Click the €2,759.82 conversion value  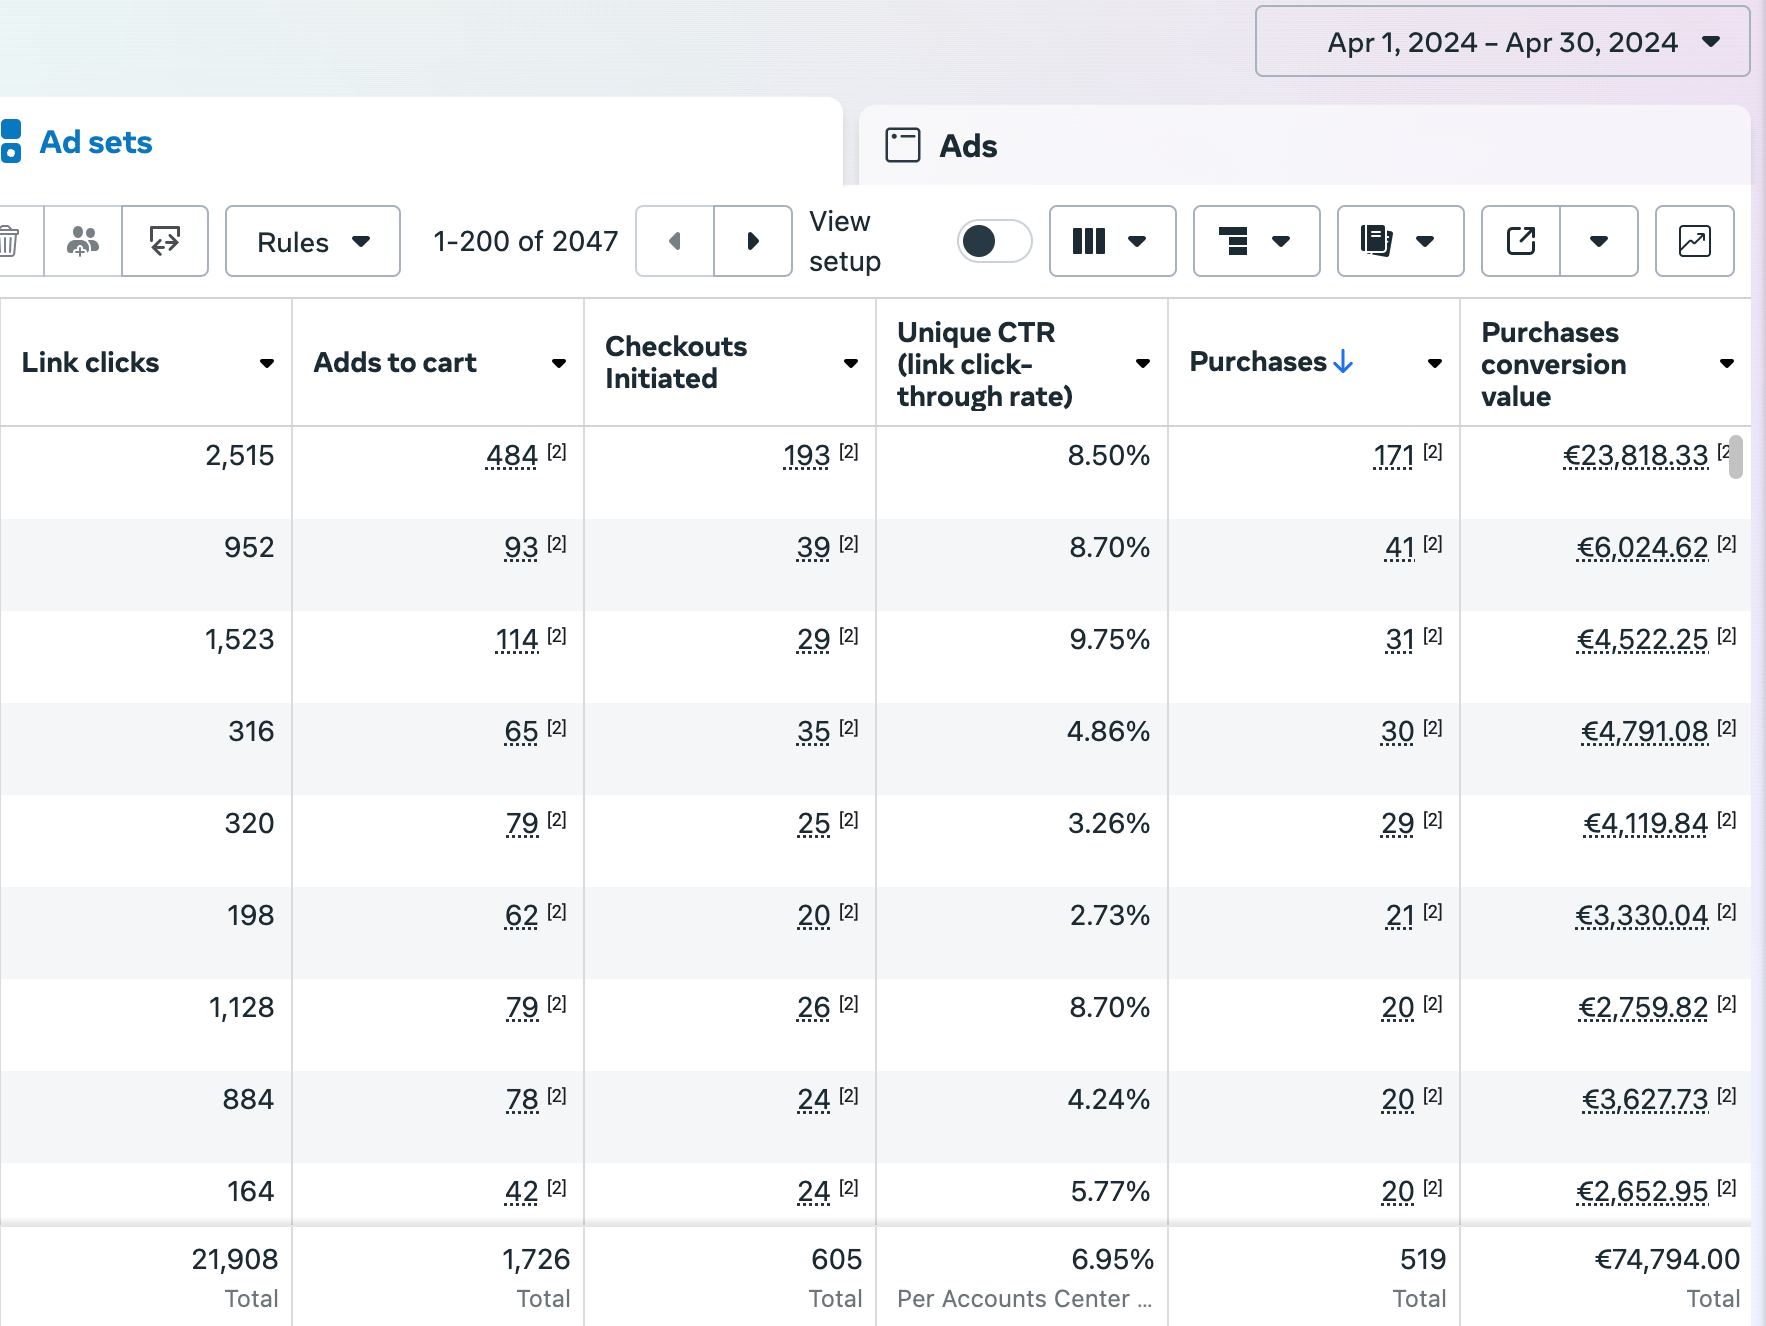click(x=1643, y=1008)
